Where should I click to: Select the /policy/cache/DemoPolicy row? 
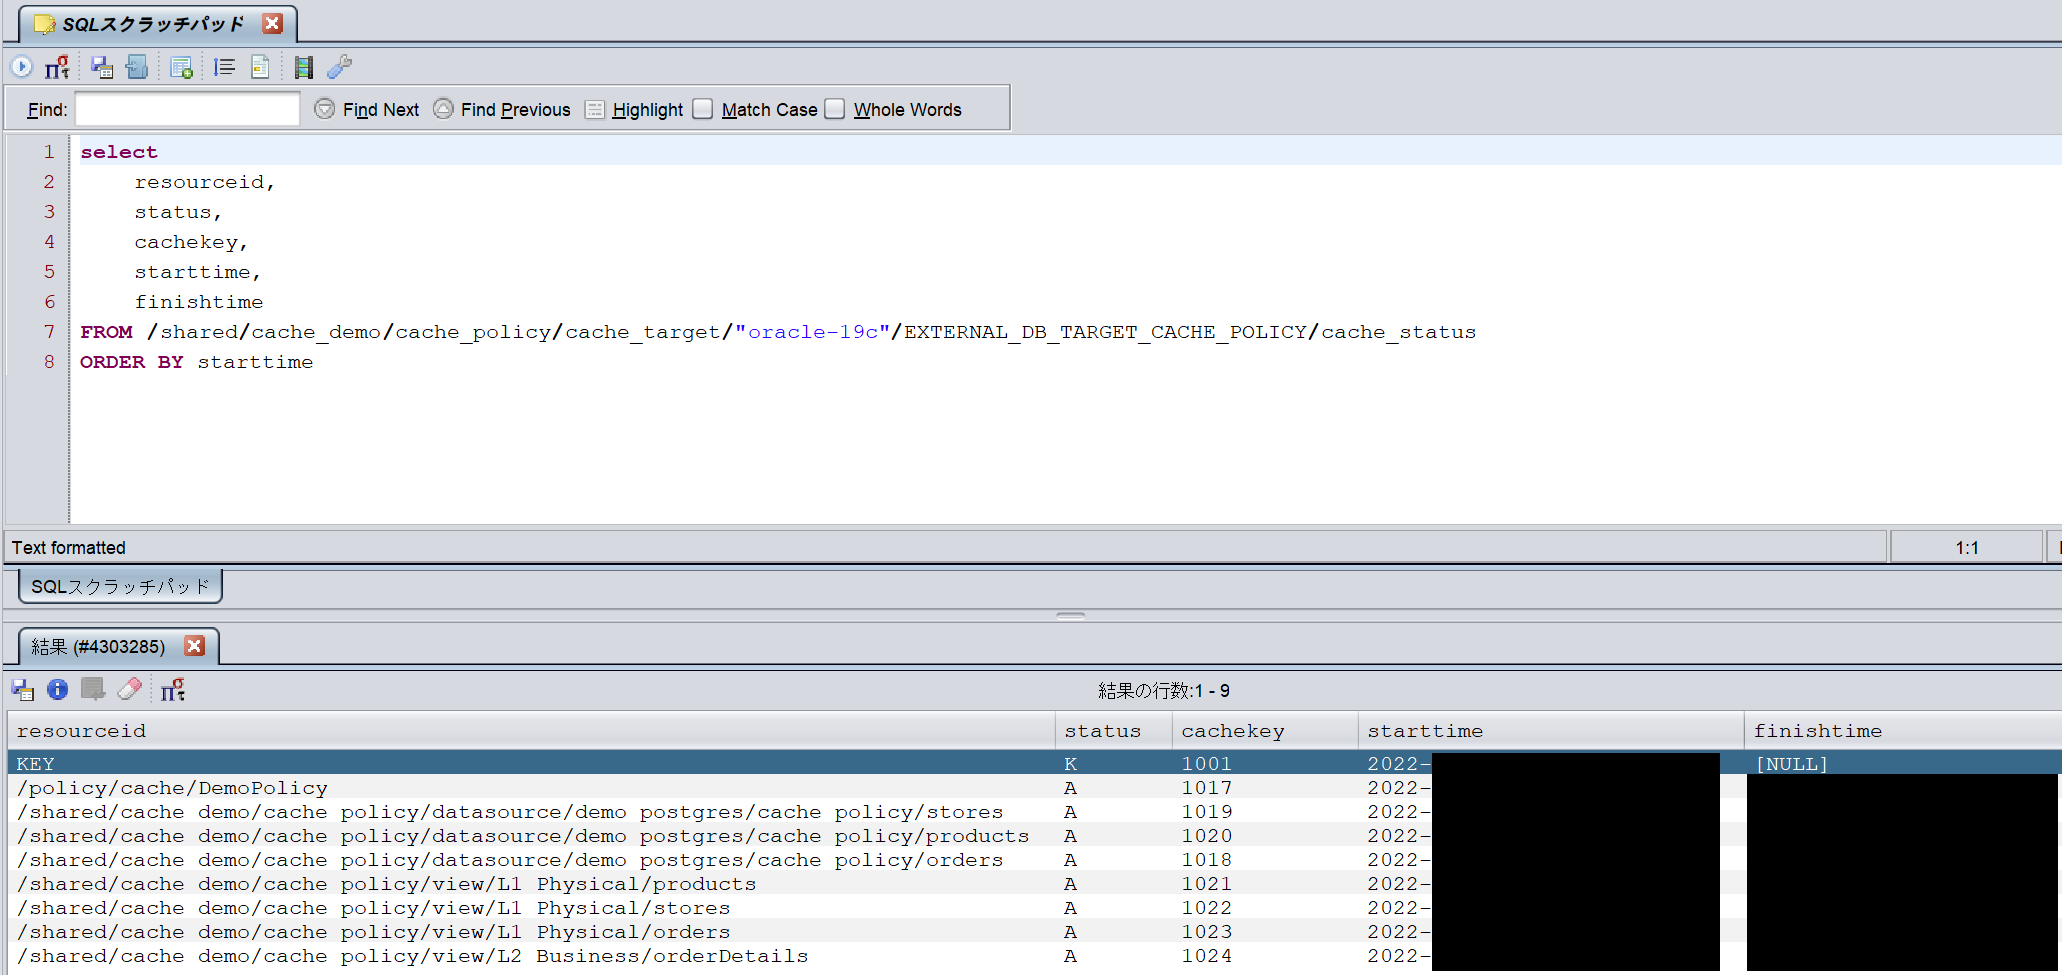pos(1034,787)
